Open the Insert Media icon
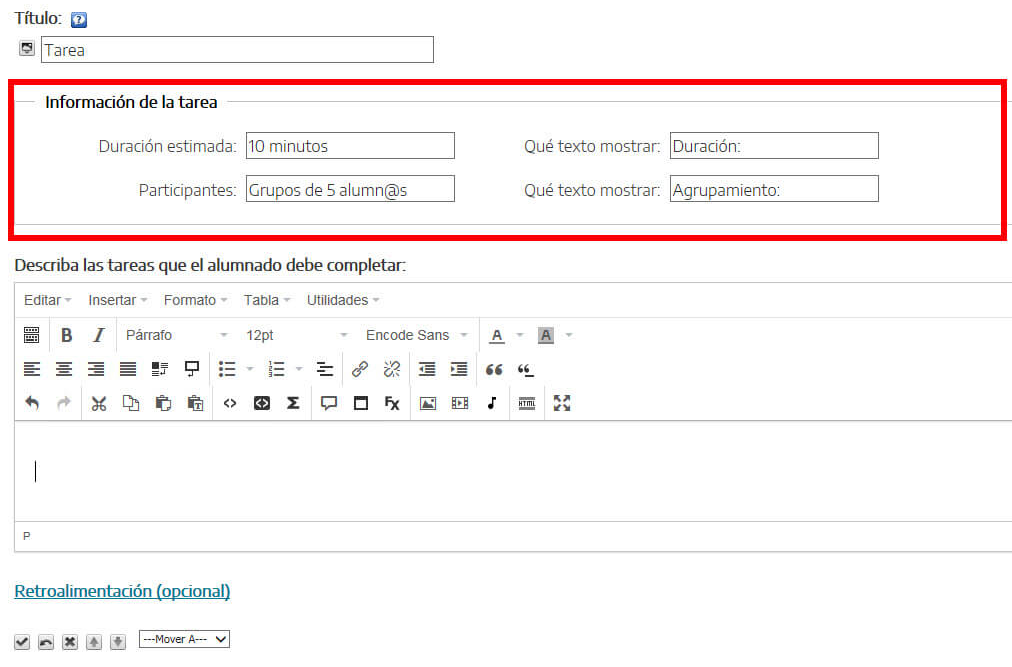The height and width of the screenshot is (667, 1012). tap(459, 403)
